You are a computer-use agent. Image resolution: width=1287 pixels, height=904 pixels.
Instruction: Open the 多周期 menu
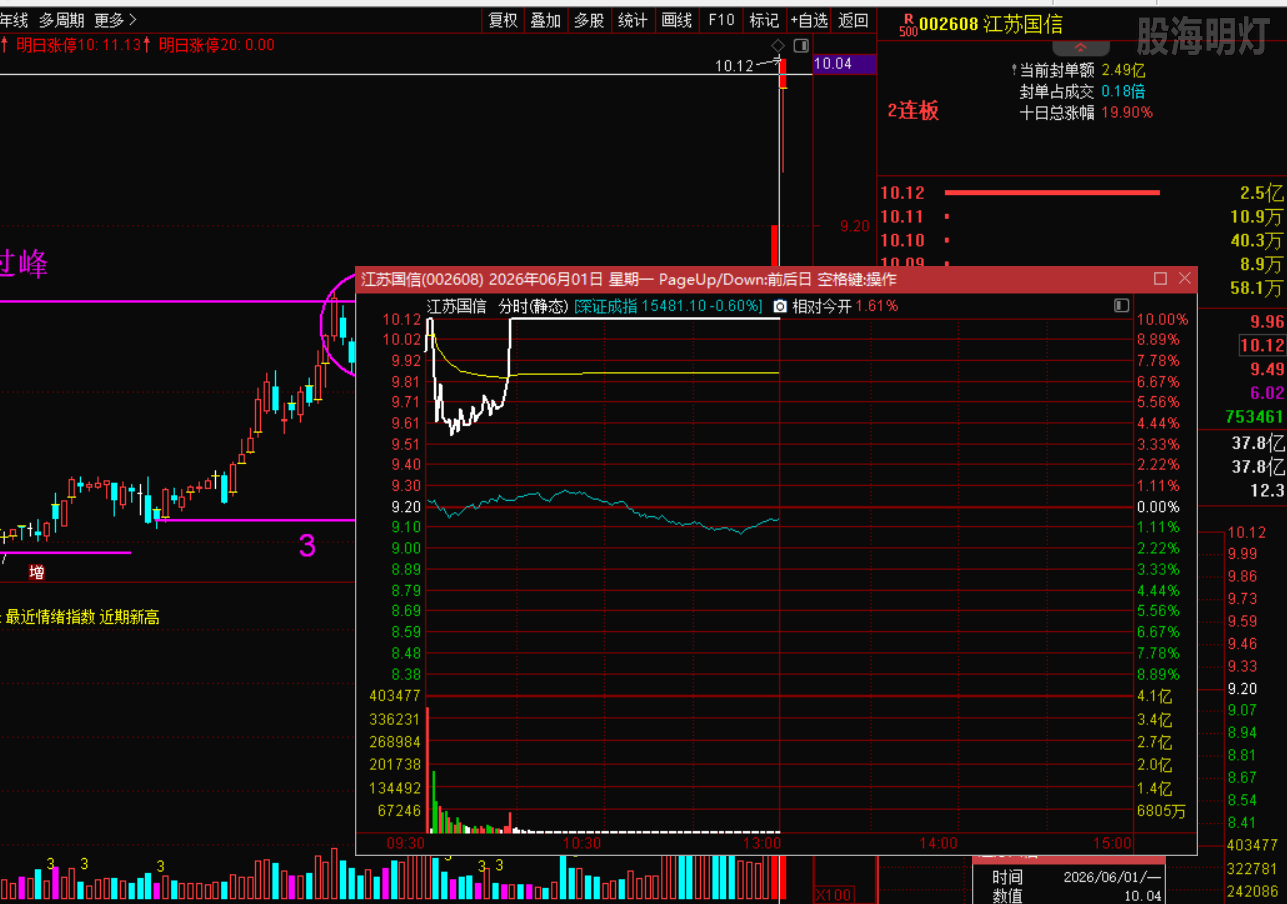coord(62,20)
